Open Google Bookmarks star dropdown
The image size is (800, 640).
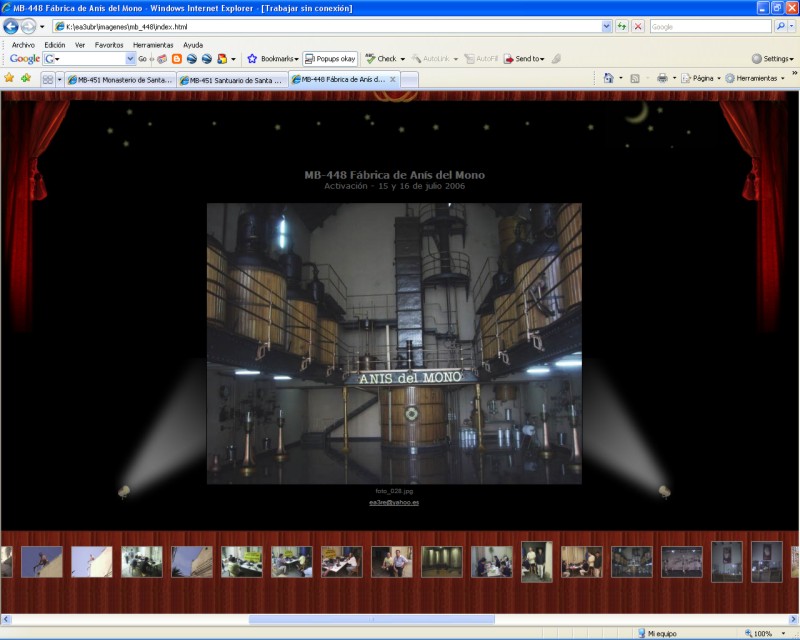(272, 59)
